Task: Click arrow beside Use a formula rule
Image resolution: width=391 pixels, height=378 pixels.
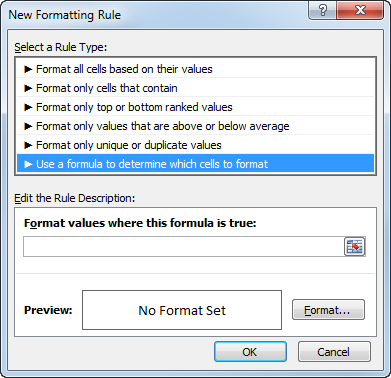Action: tap(28, 164)
